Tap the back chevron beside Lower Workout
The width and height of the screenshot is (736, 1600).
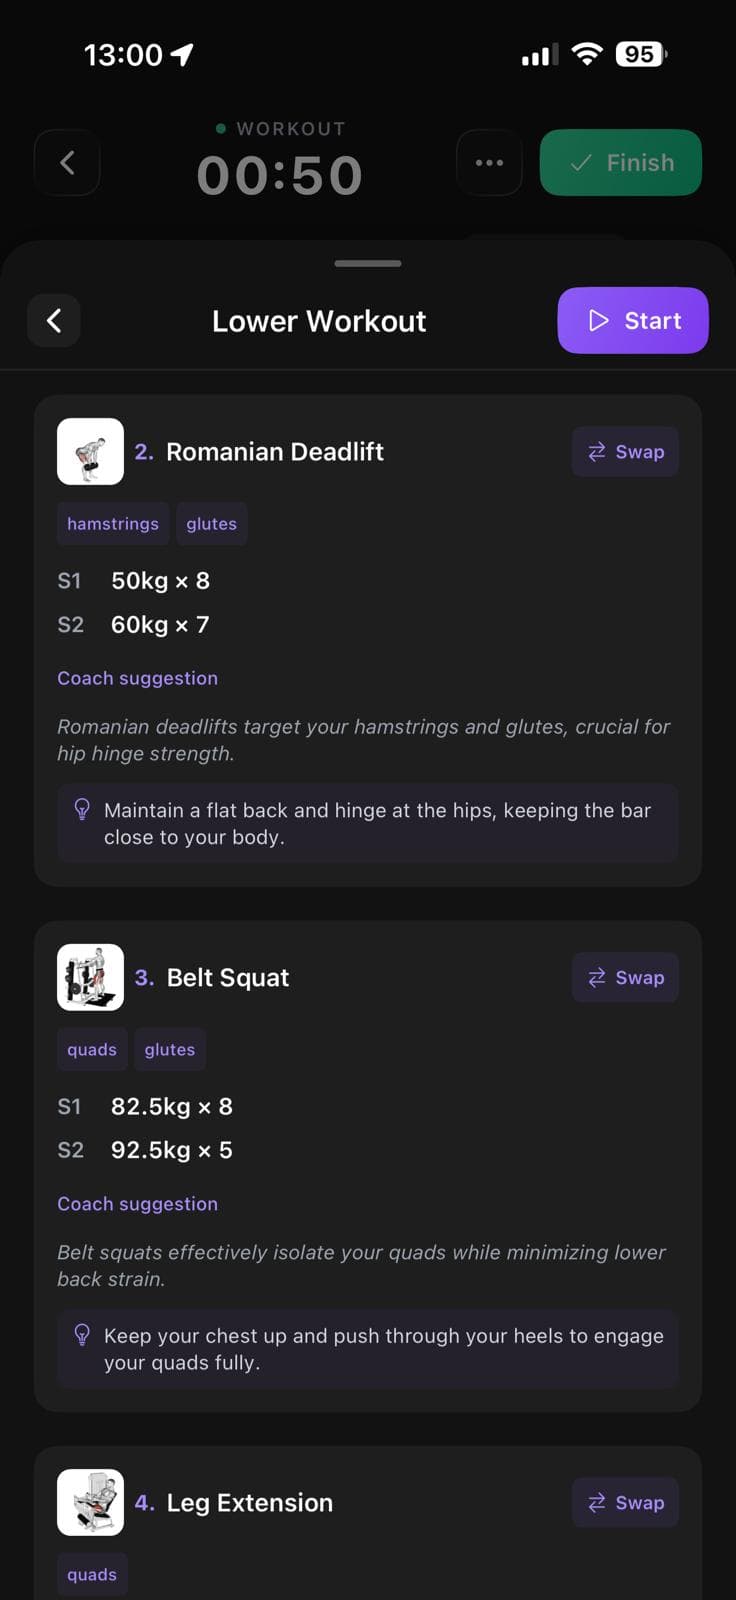tap(54, 321)
